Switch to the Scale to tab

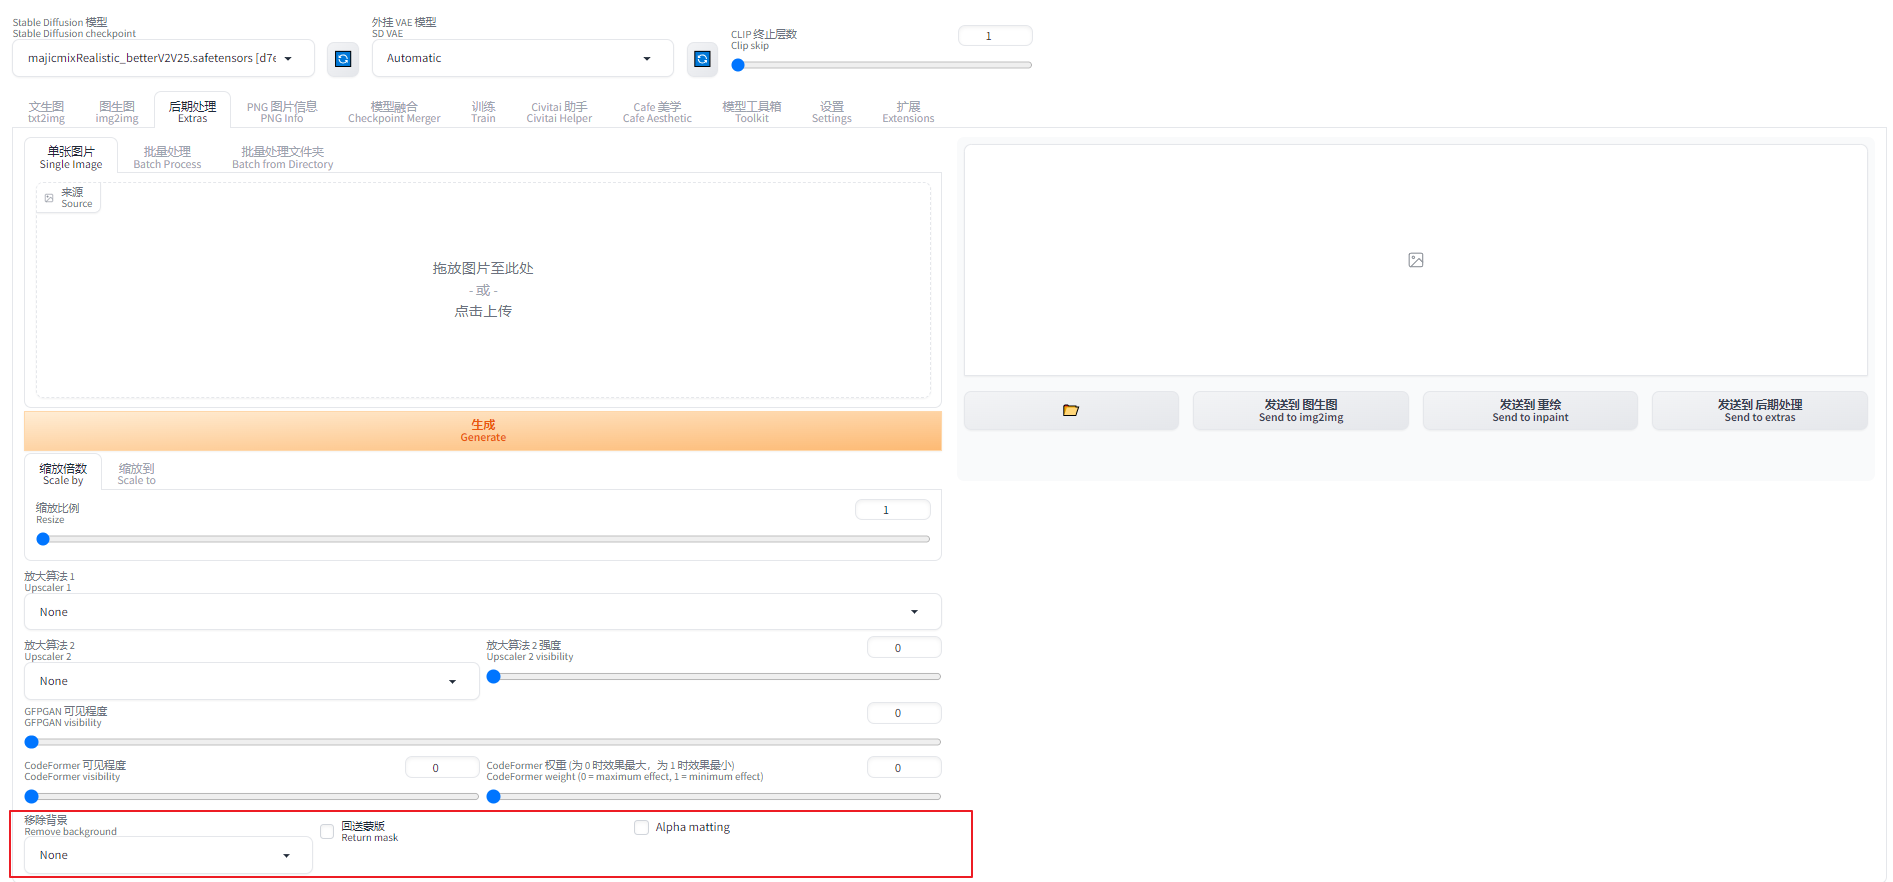(136, 473)
